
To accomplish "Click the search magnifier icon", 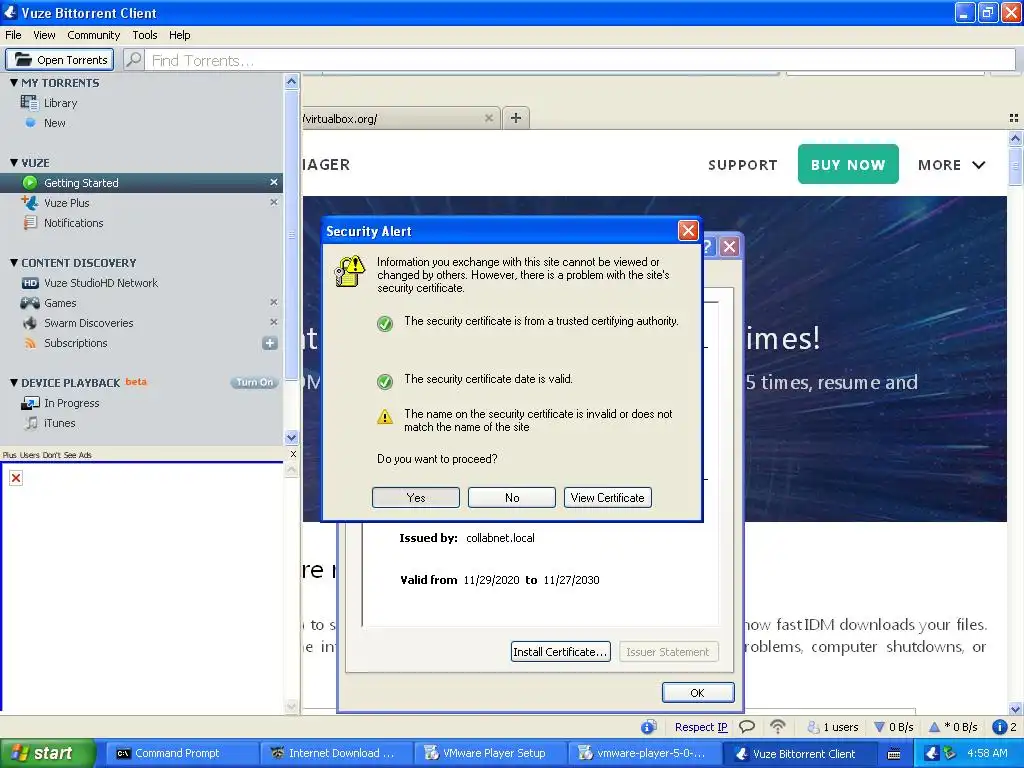I will (x=133, y=59).
